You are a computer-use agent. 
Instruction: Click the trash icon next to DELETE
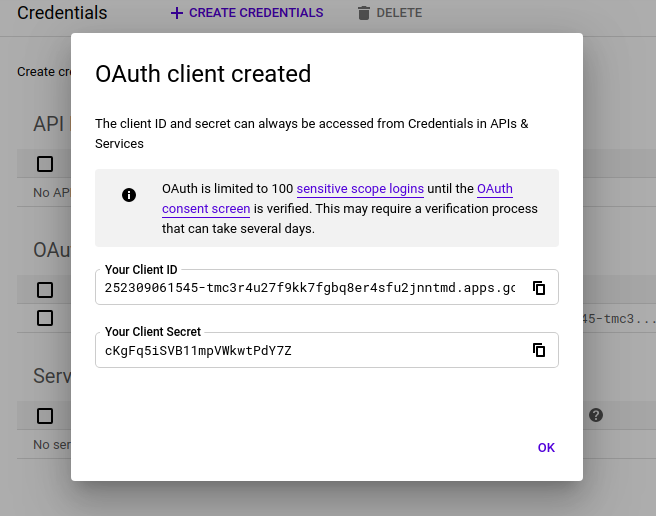coord(364,13)
